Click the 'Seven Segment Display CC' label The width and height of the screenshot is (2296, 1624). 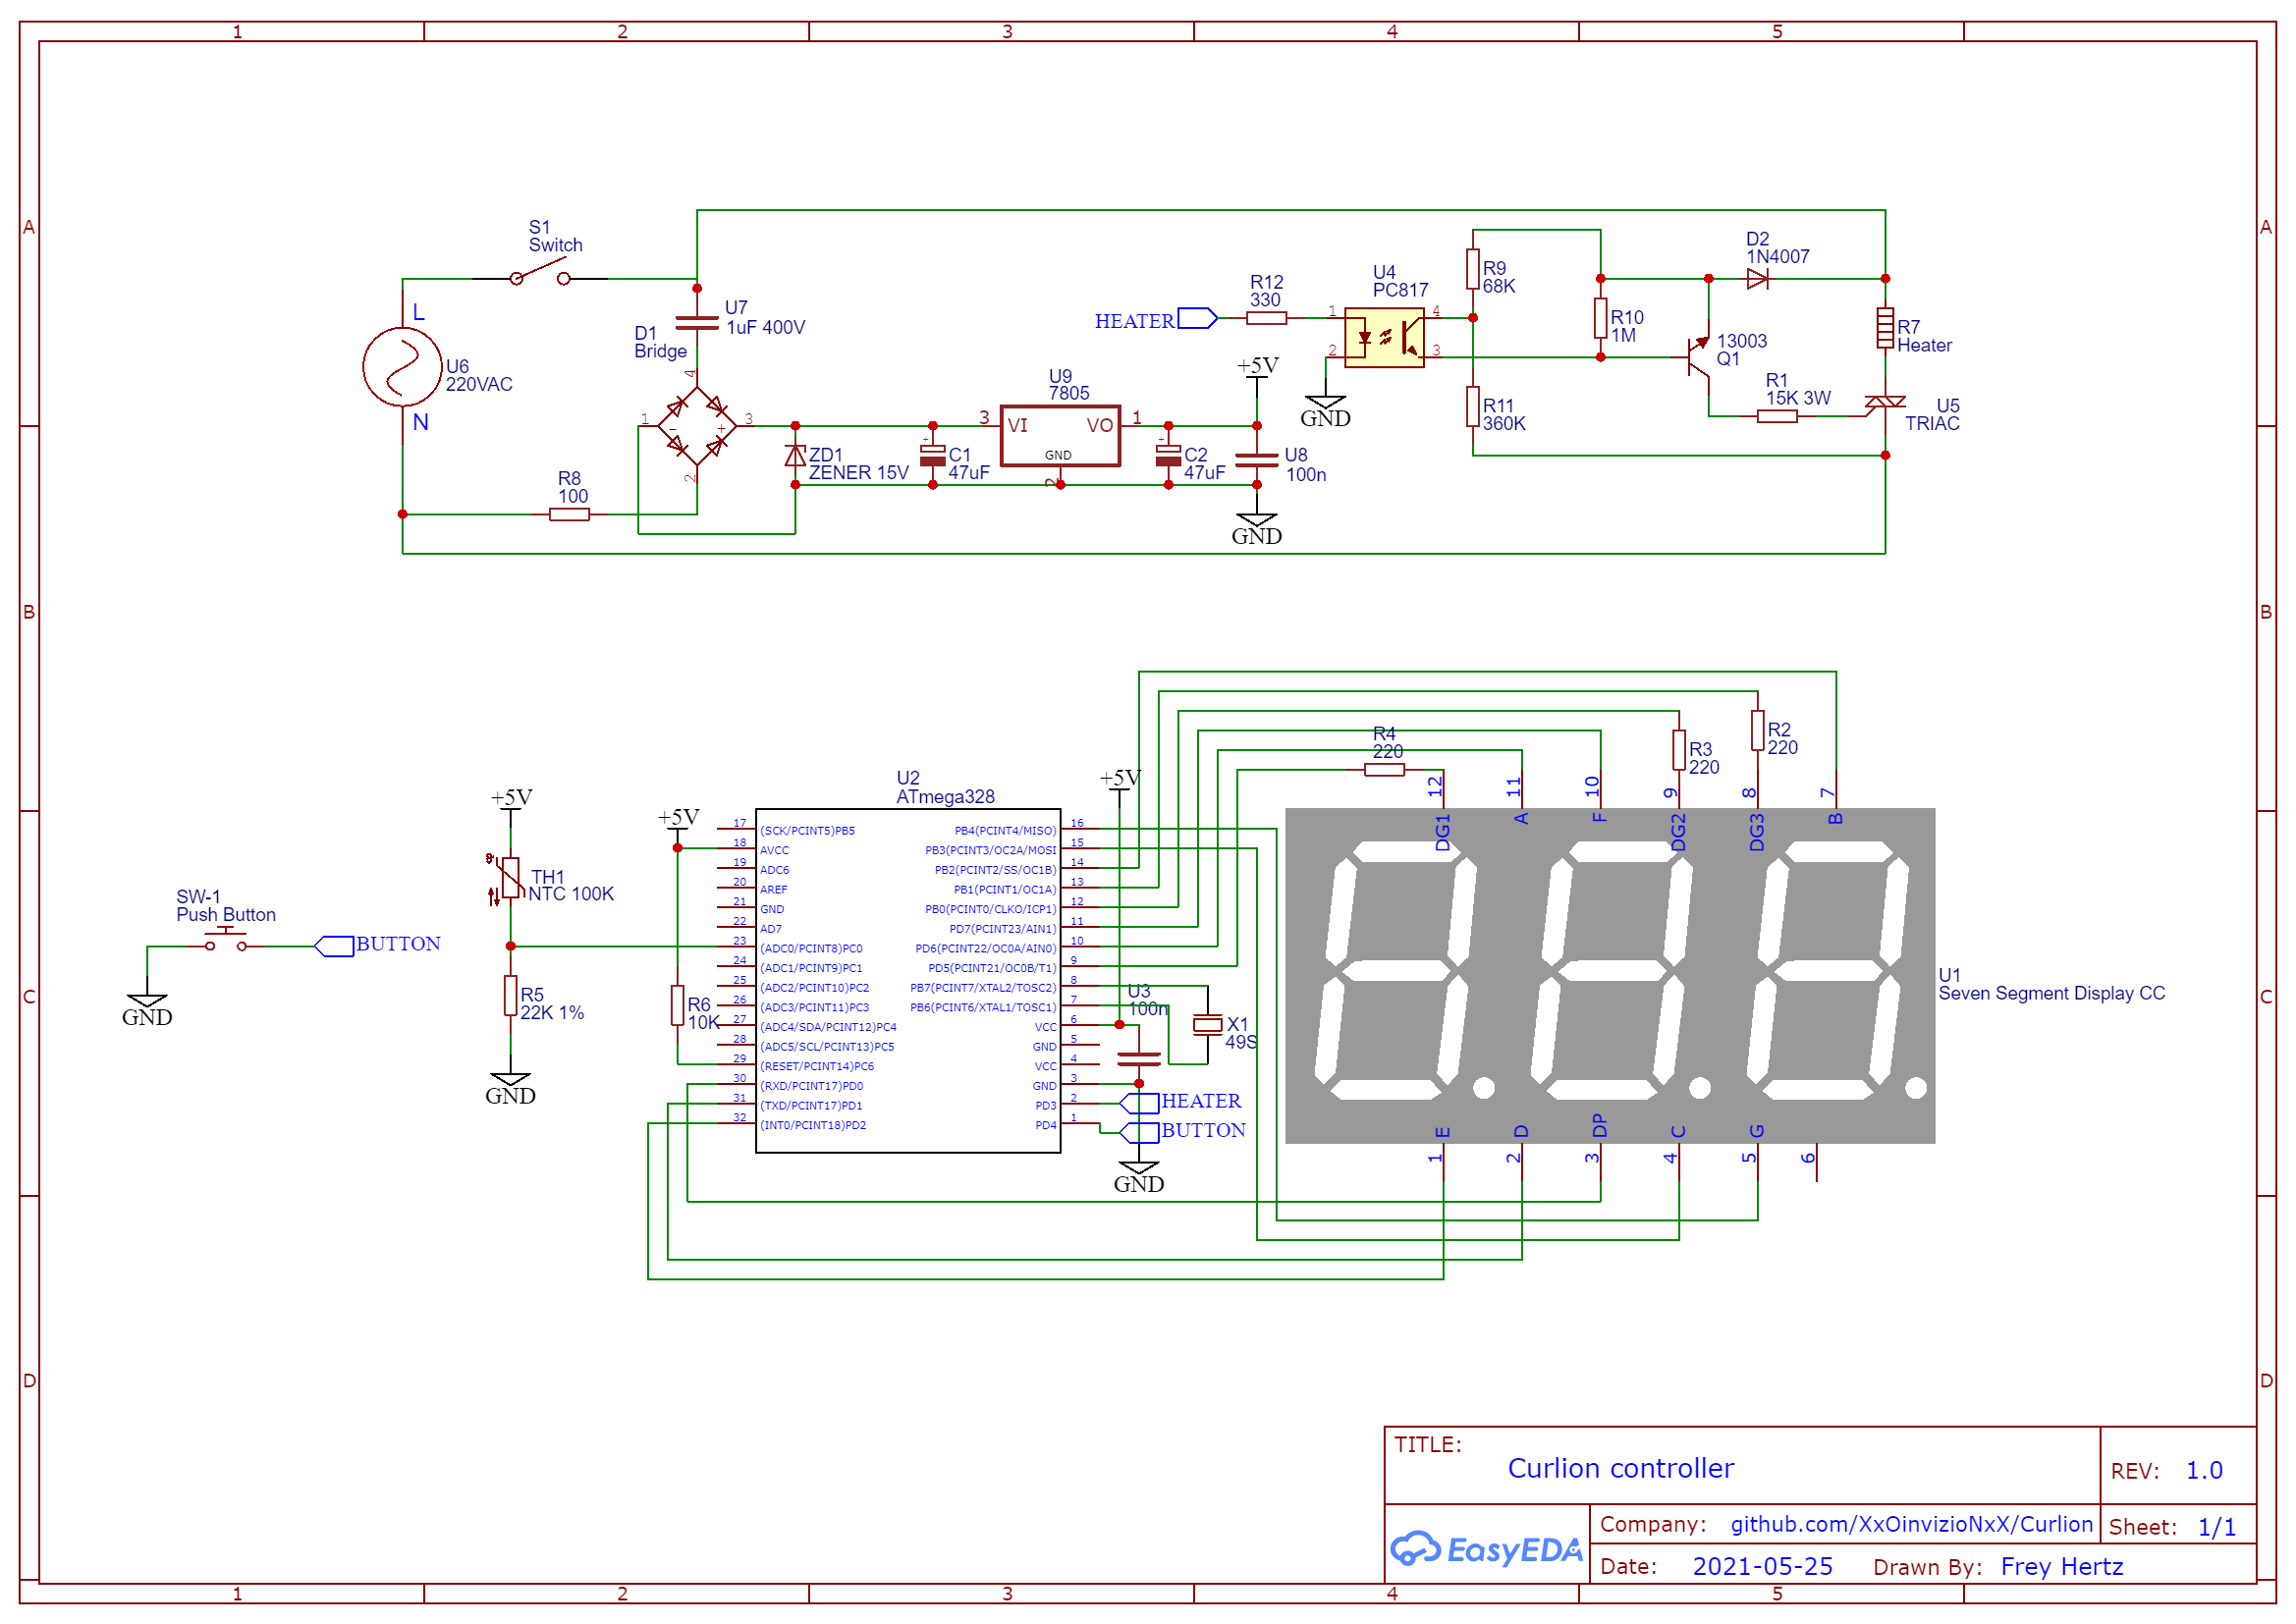point(2051,993)
